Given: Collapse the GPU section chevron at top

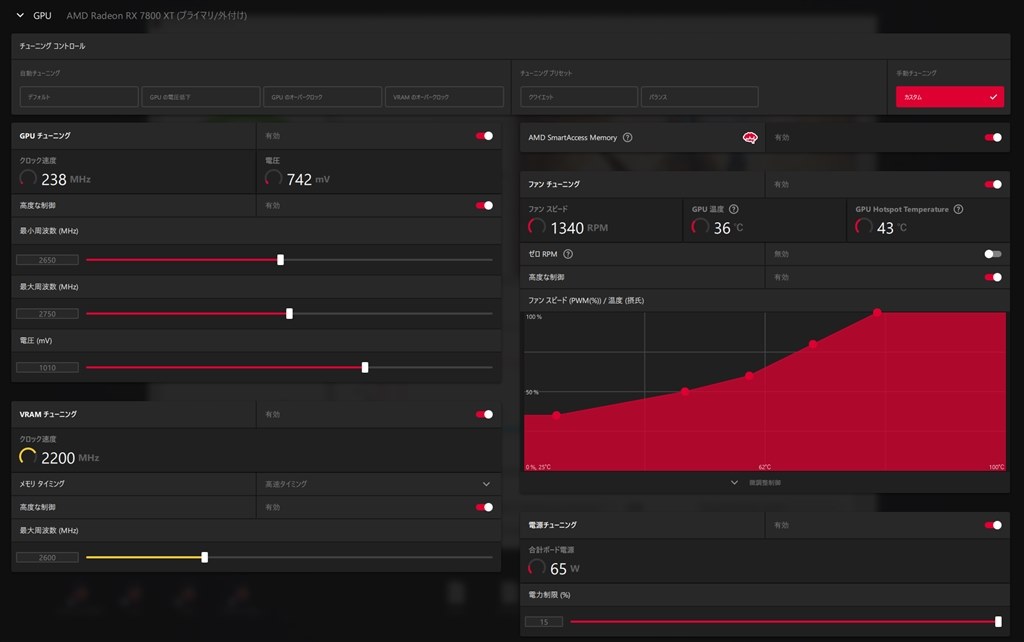Looking at the screenshot, I should click(19, 16).
